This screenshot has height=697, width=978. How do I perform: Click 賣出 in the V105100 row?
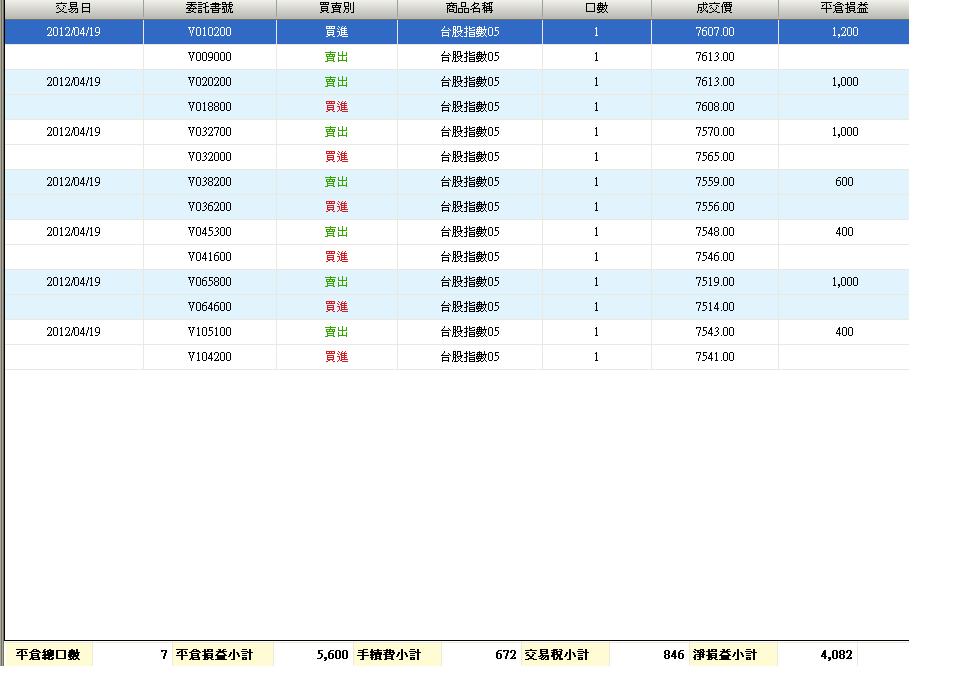pos(337,331)
